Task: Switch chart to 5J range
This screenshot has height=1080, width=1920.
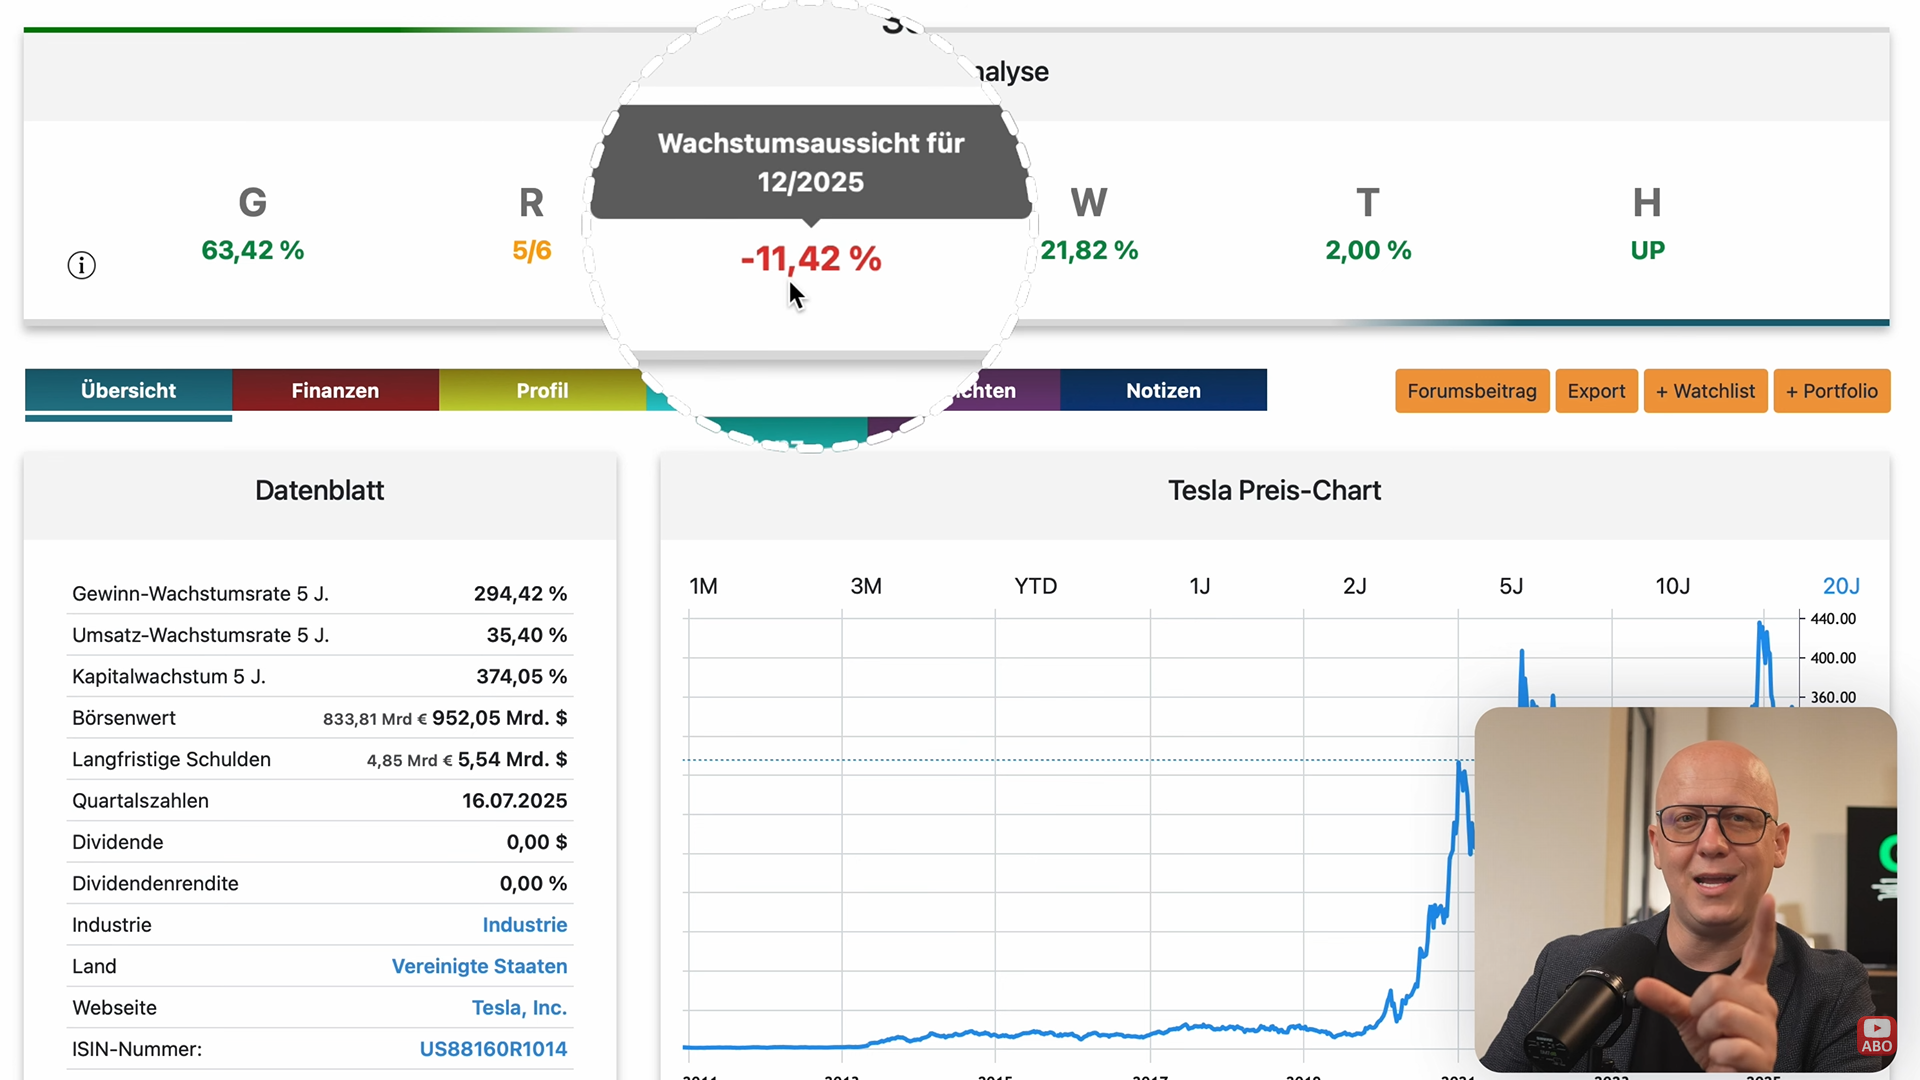Action: [1511, 586]
